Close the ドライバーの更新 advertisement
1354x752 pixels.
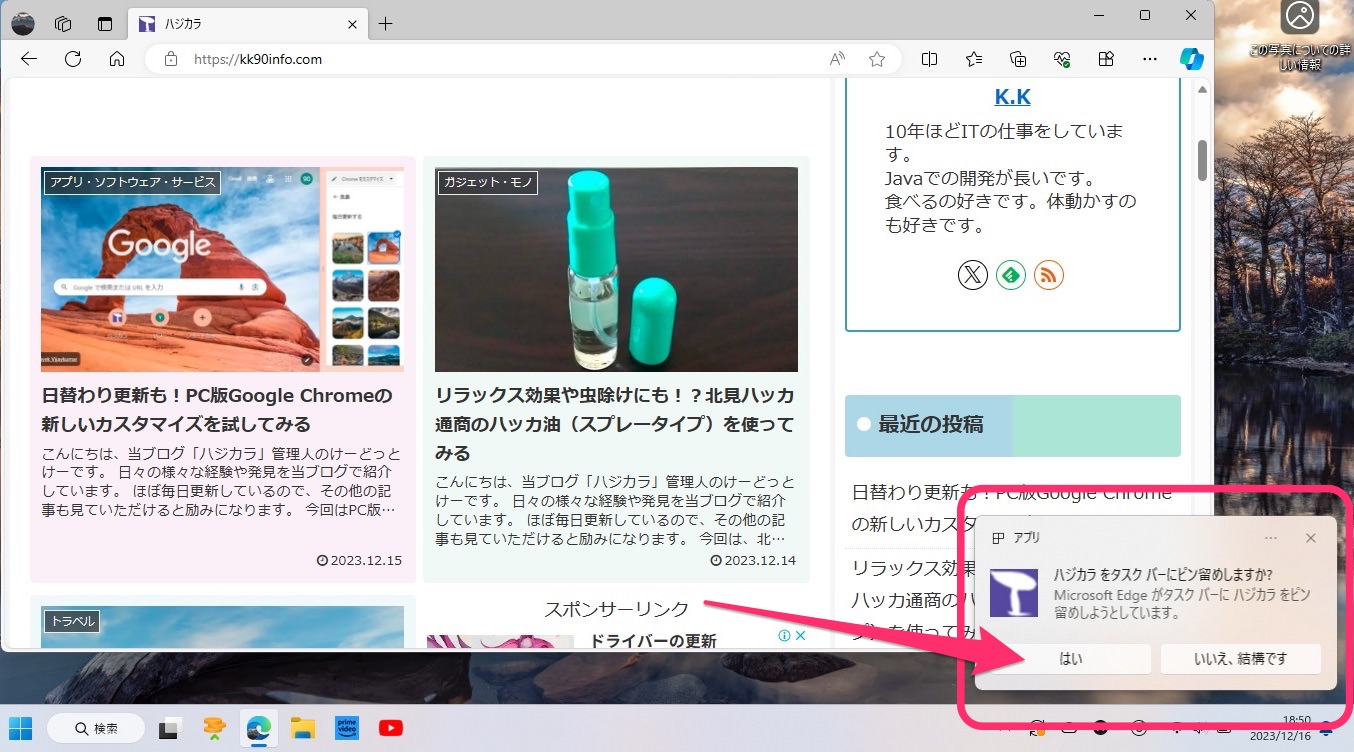tap(800, 636)
